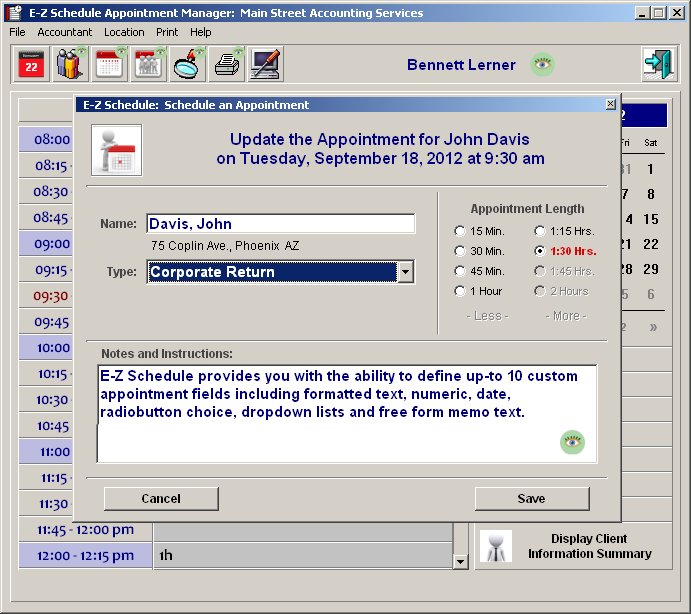Click in the Name input field

click(280, 224)
